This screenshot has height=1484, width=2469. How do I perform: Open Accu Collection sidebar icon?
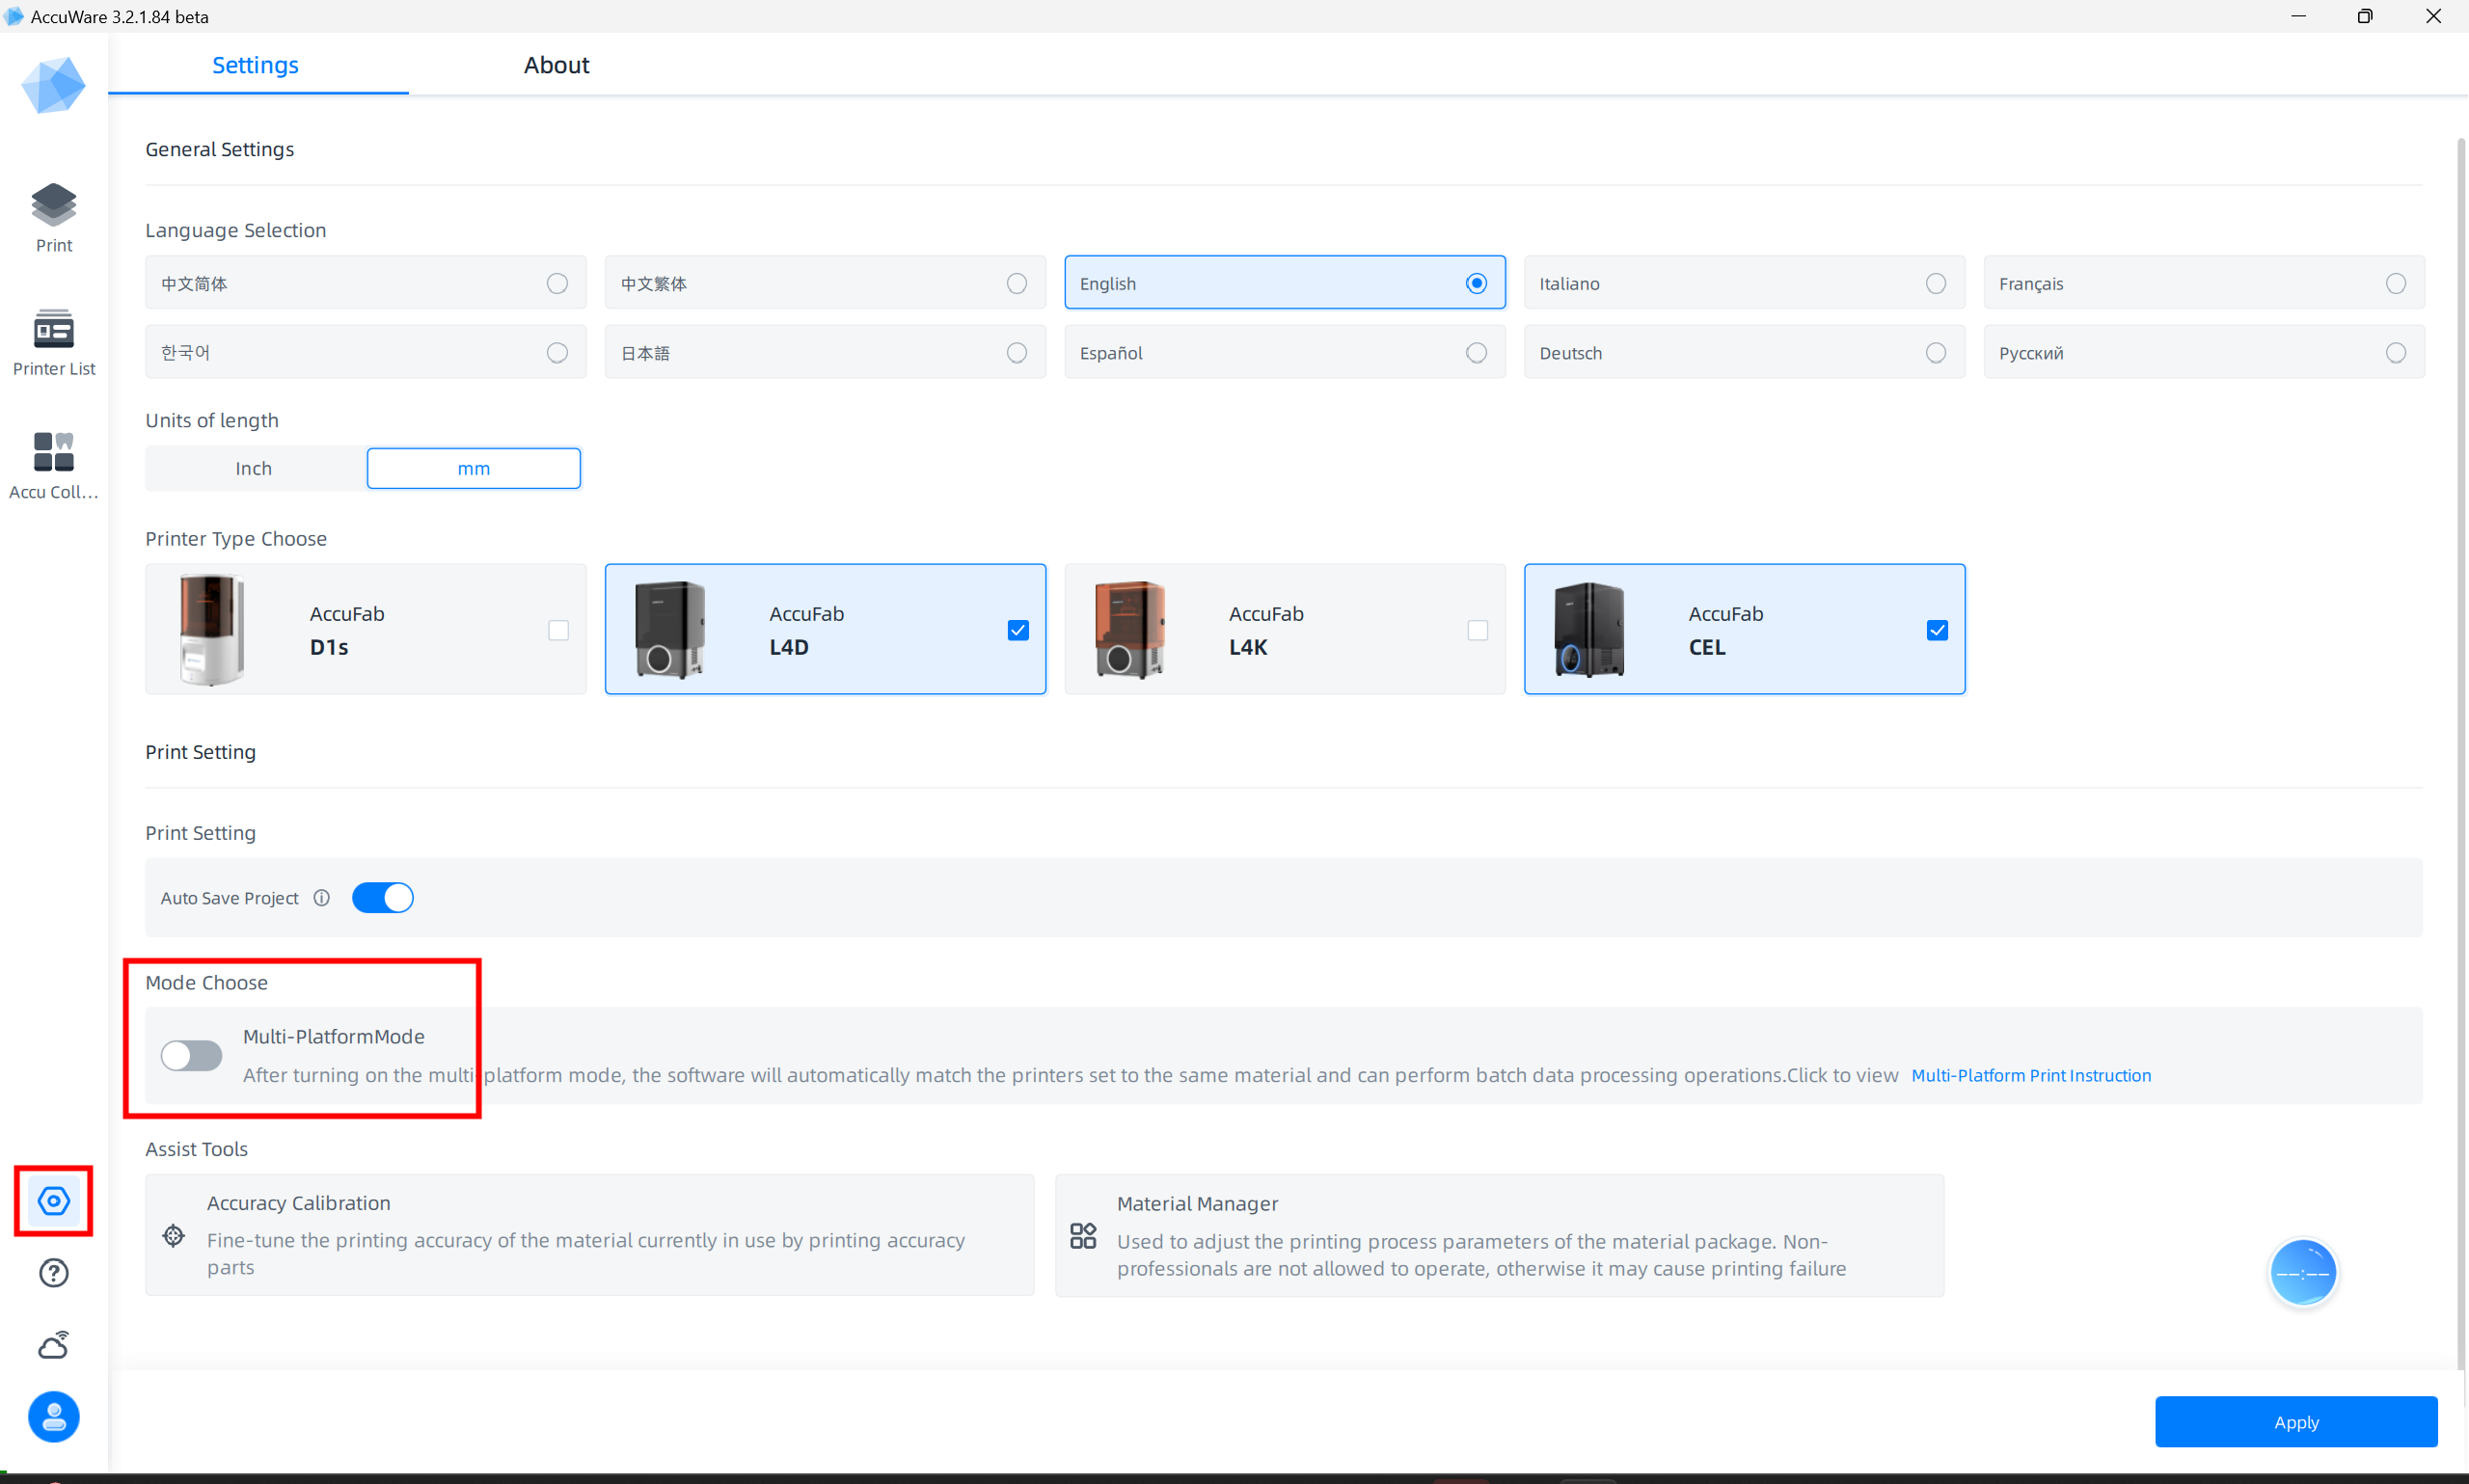(x=53, y=464)
